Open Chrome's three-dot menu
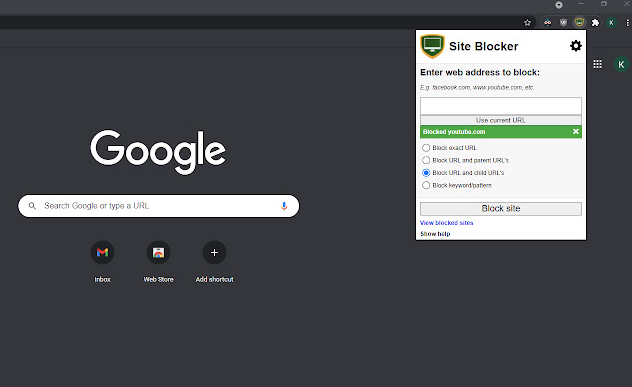Screen dimensions: 632x387 [627, 23]
